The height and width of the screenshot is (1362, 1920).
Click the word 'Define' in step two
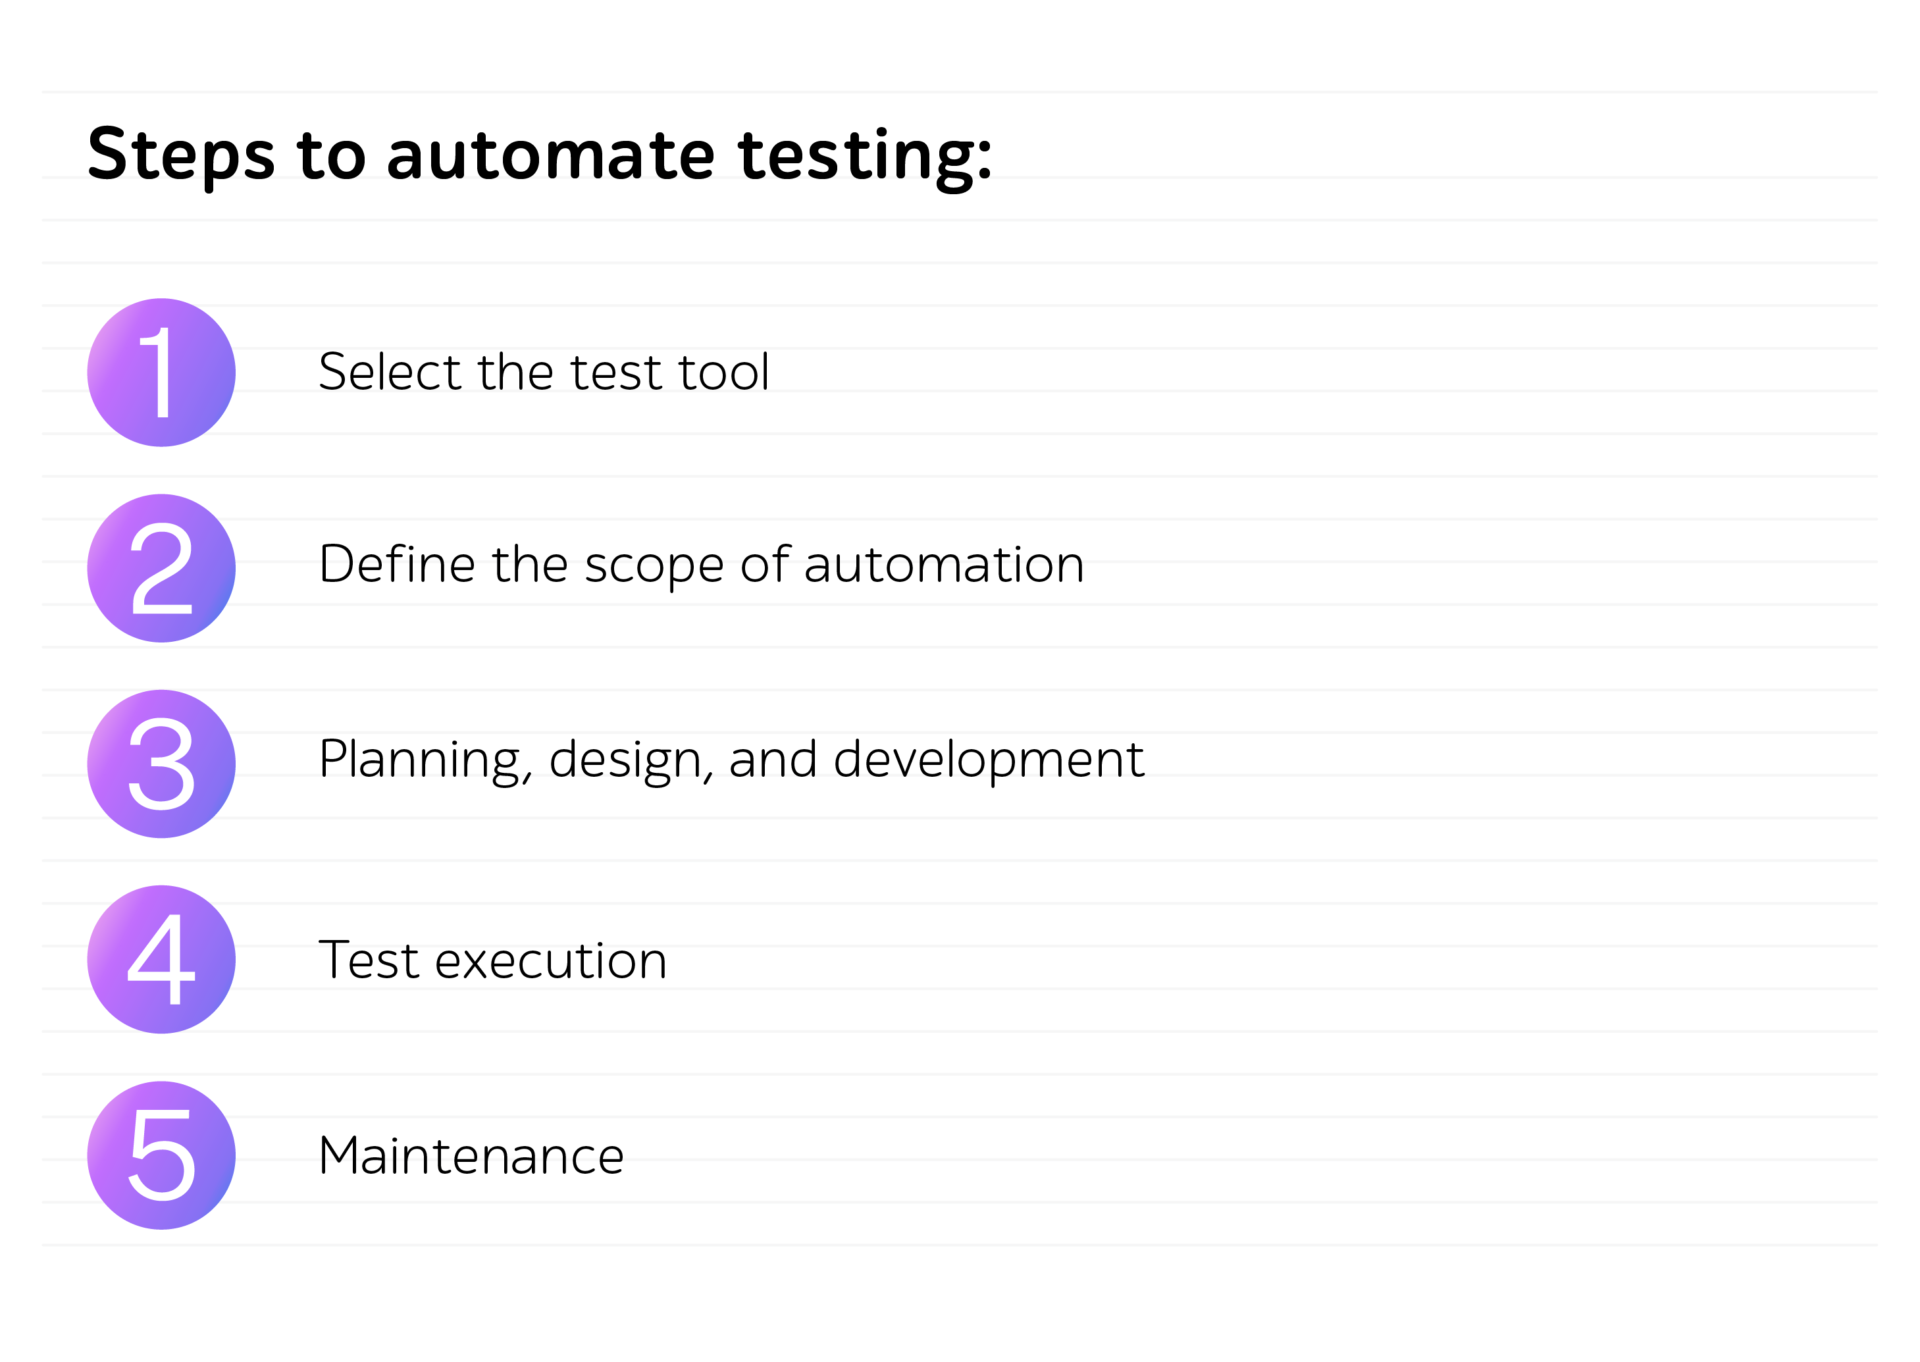(x=397, y=564)
